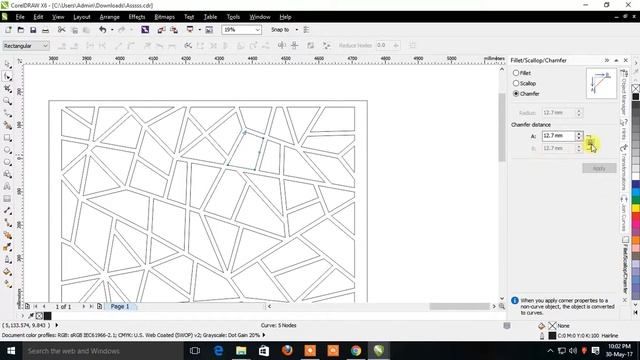Select the Scallop radio button
640x360 pixels.
point(516,83)
